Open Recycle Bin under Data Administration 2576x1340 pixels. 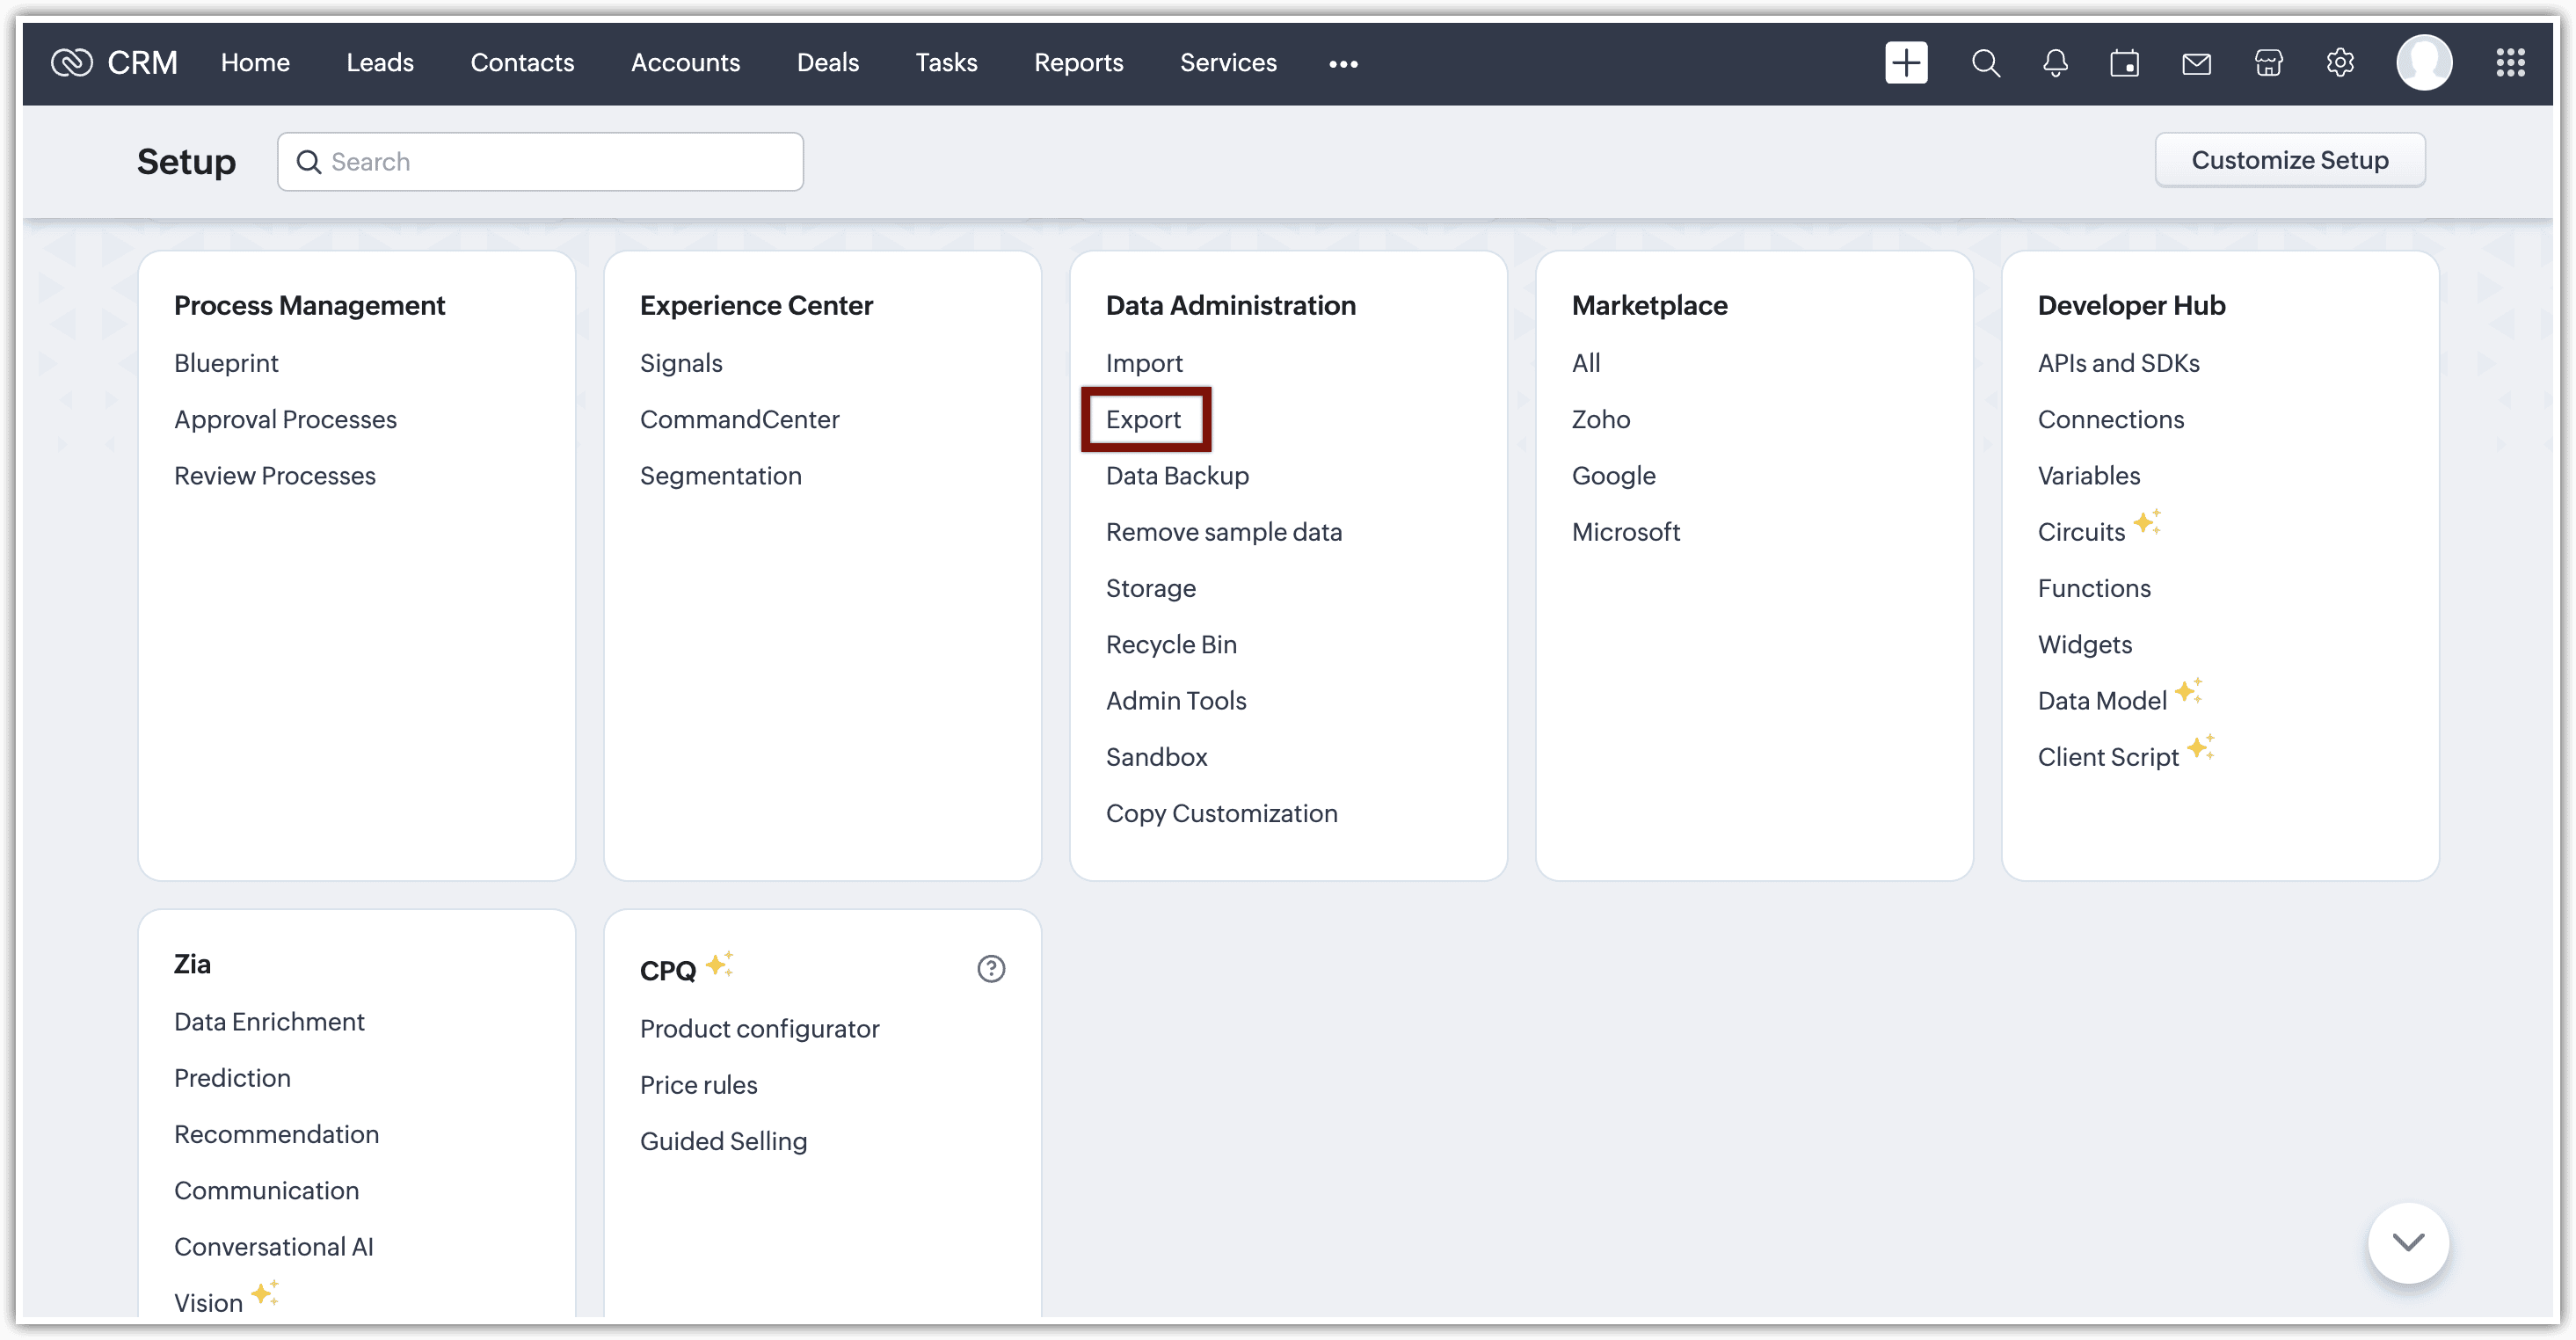coord(1171,644)
